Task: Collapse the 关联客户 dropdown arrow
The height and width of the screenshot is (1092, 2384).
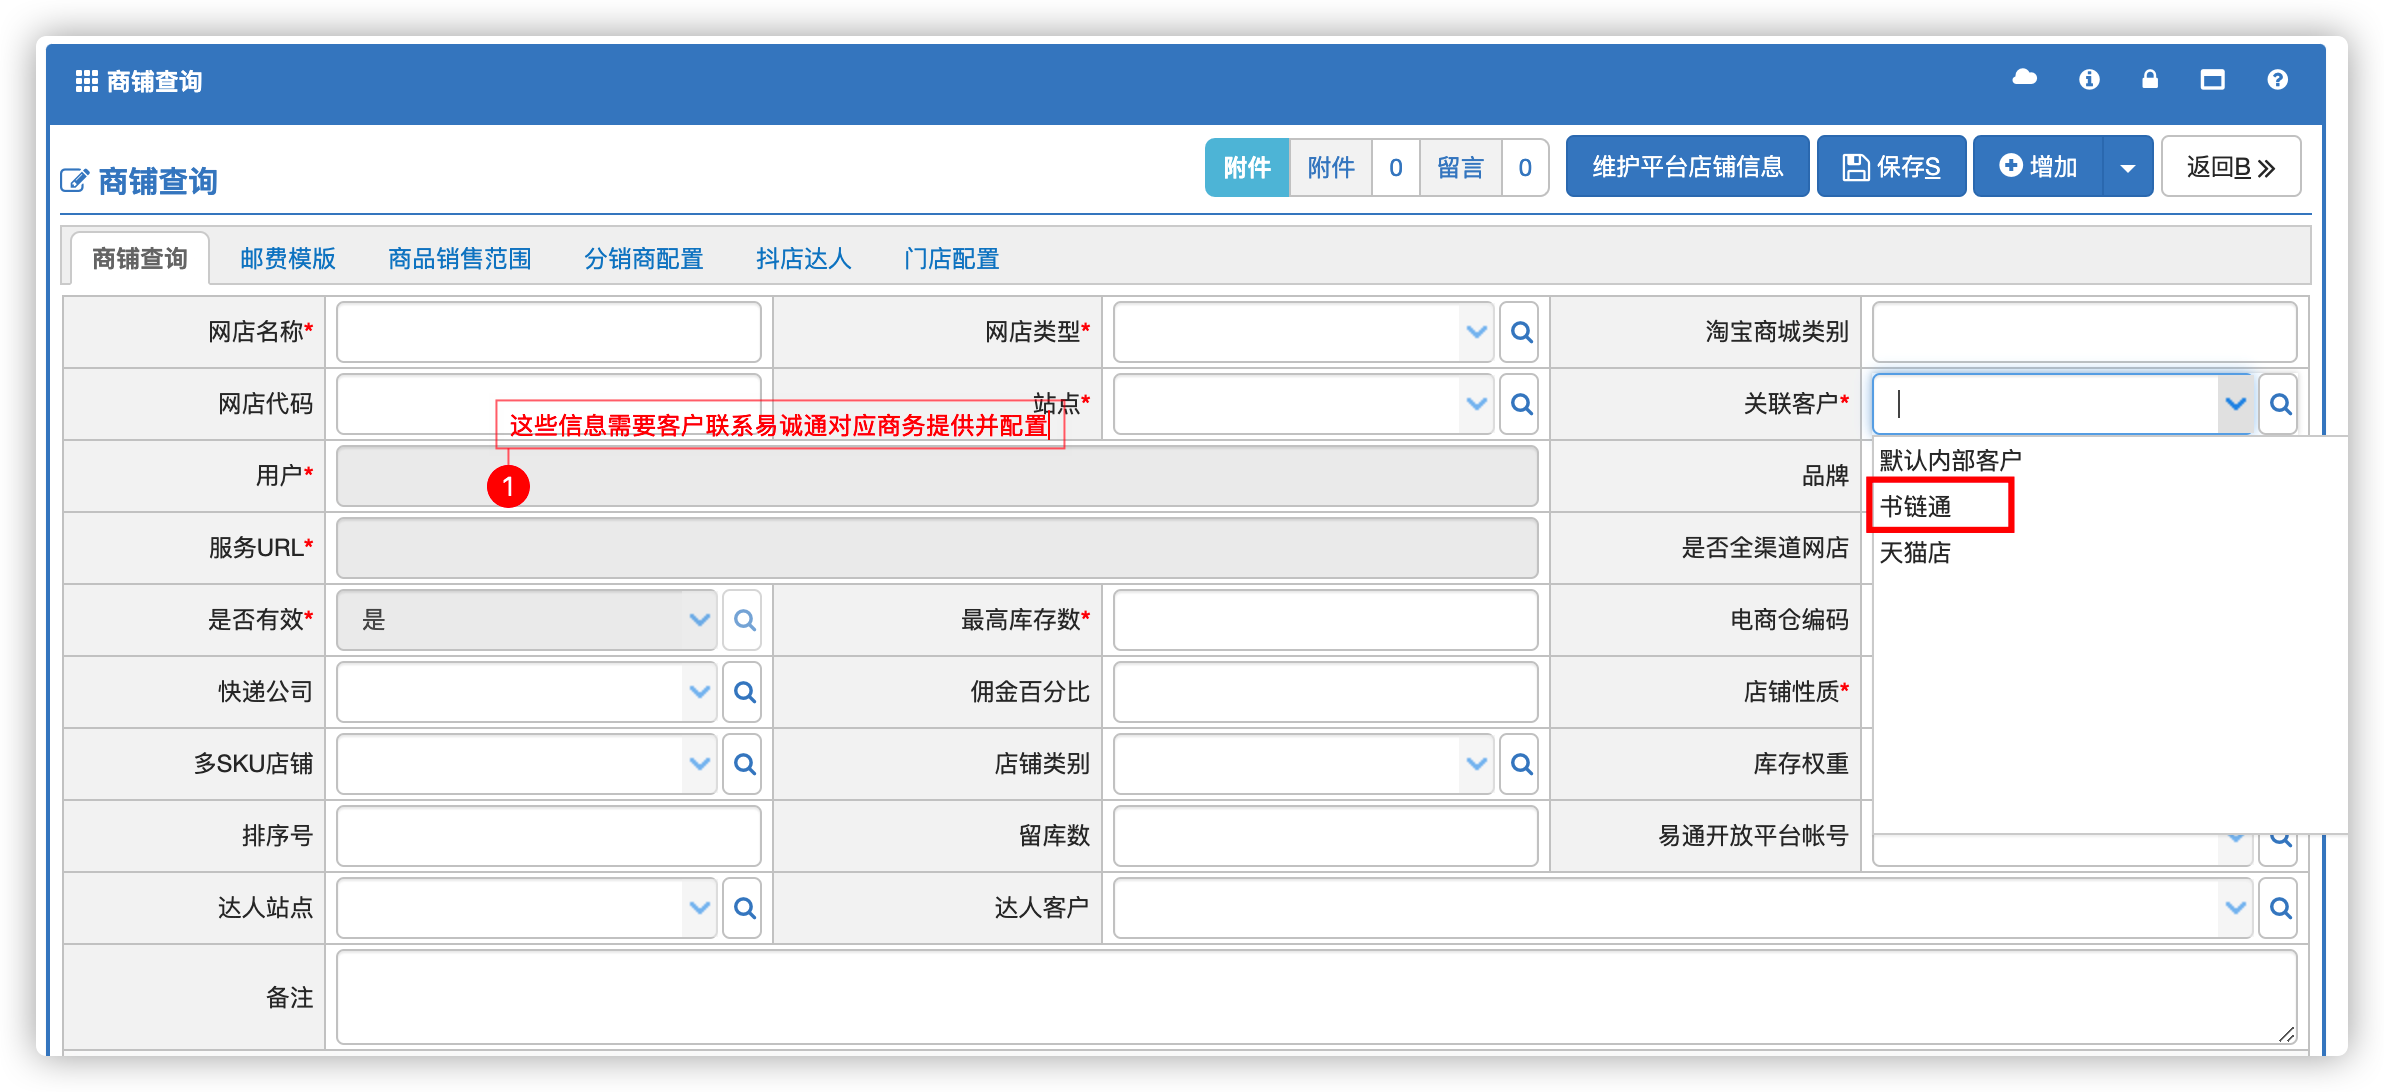Action: coord(2235,404)
